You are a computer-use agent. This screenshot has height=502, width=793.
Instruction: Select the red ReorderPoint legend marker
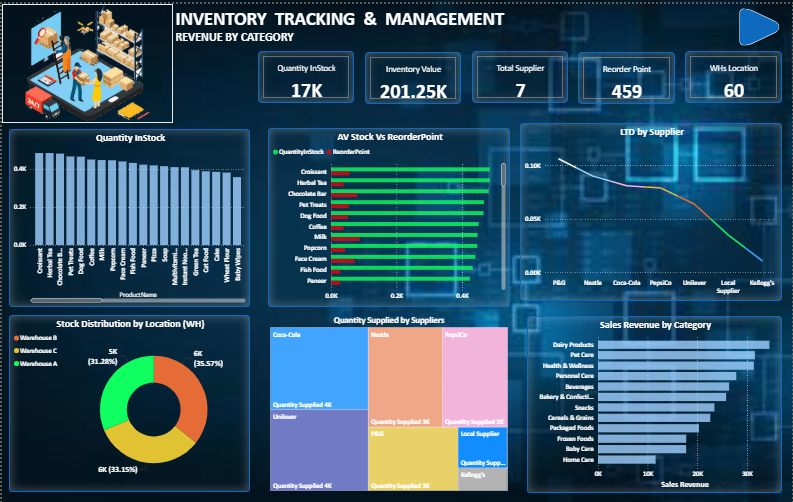pyautogui.click(x=328, y=152)
